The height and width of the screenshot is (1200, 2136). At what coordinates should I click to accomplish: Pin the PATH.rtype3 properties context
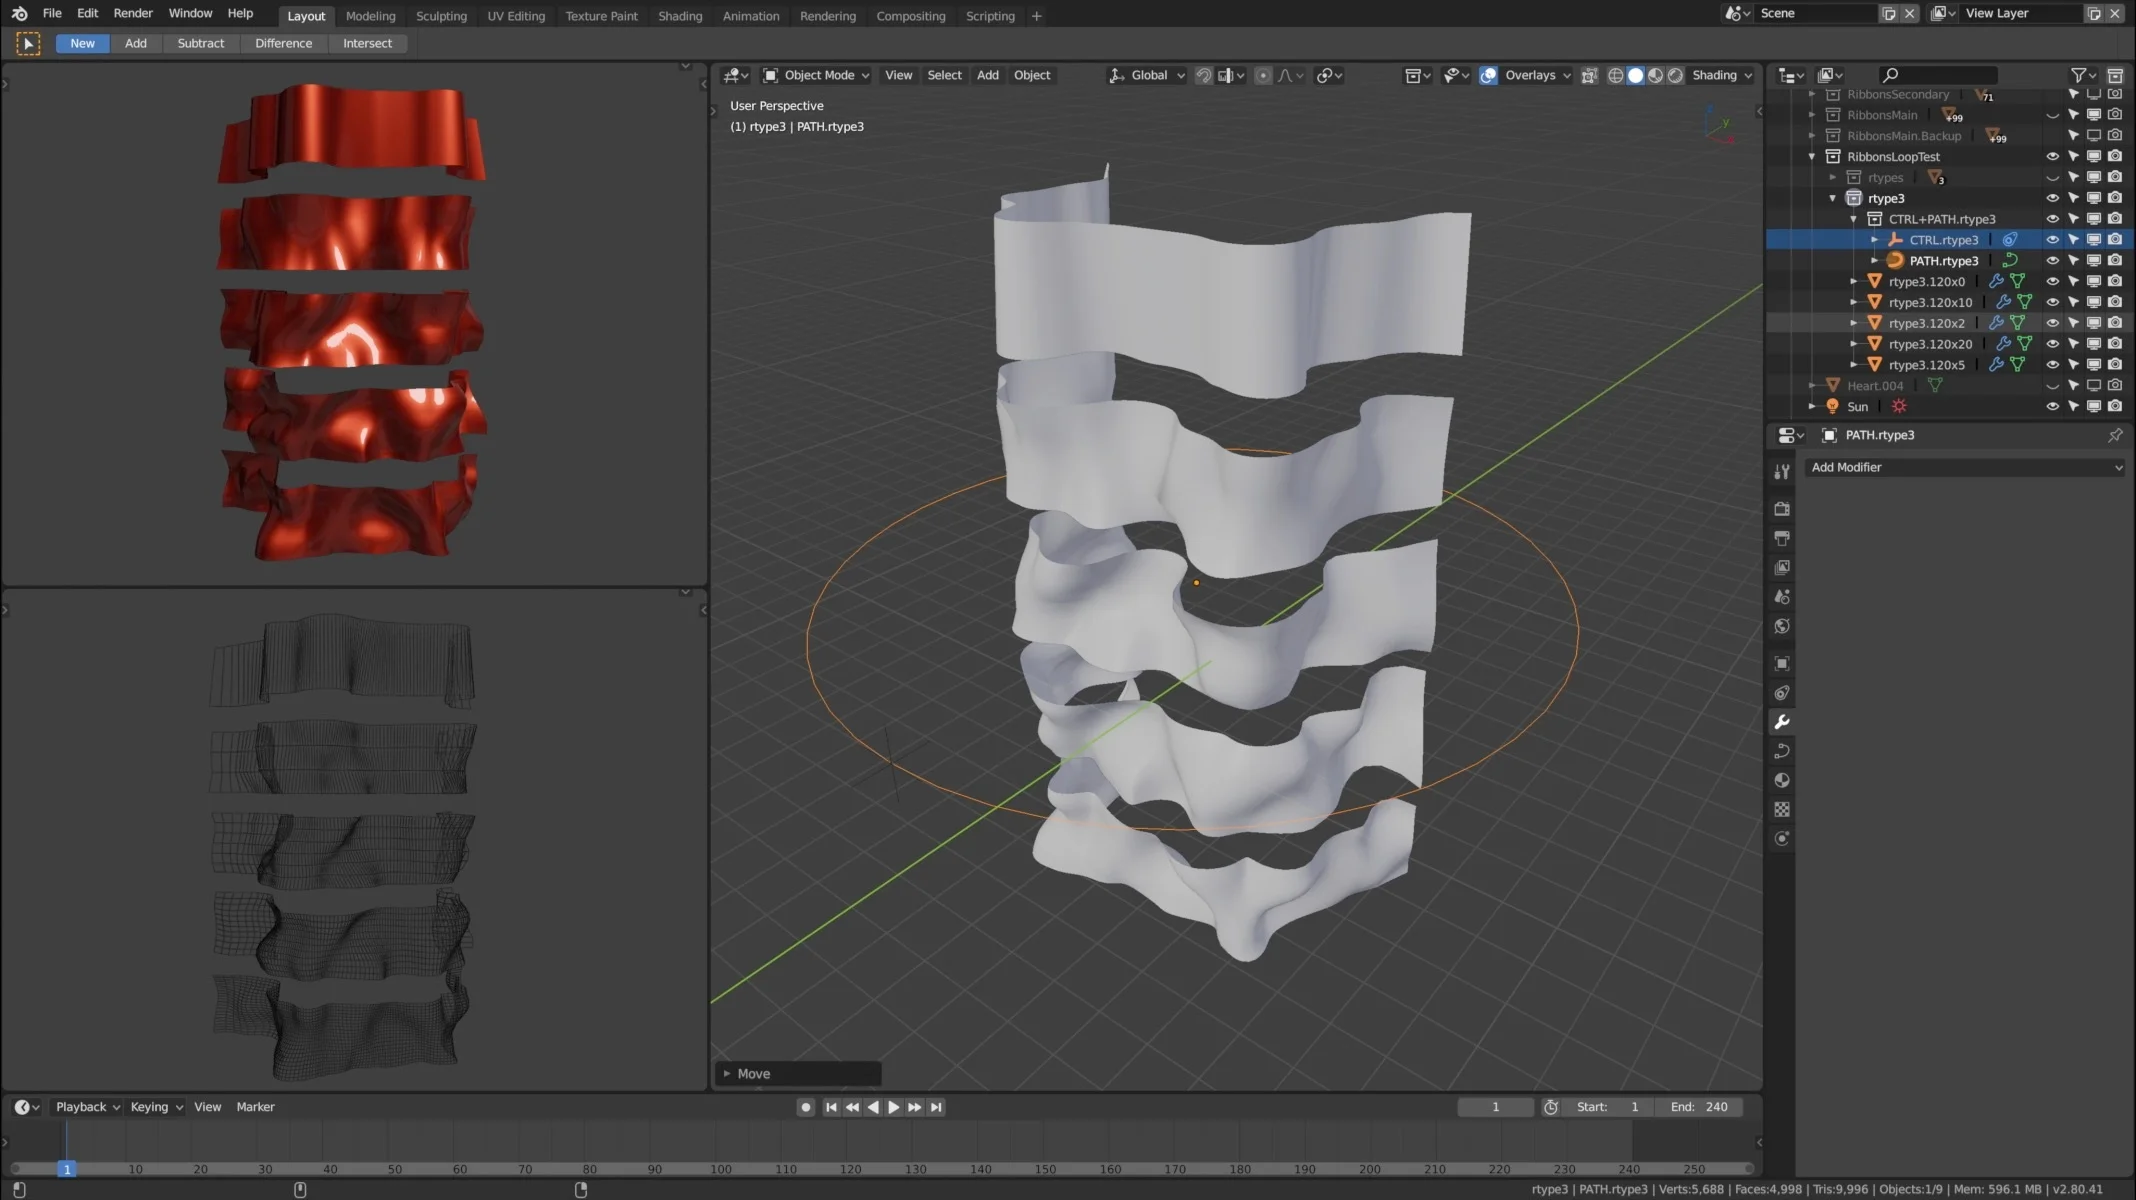click(x=2115, y=435)
